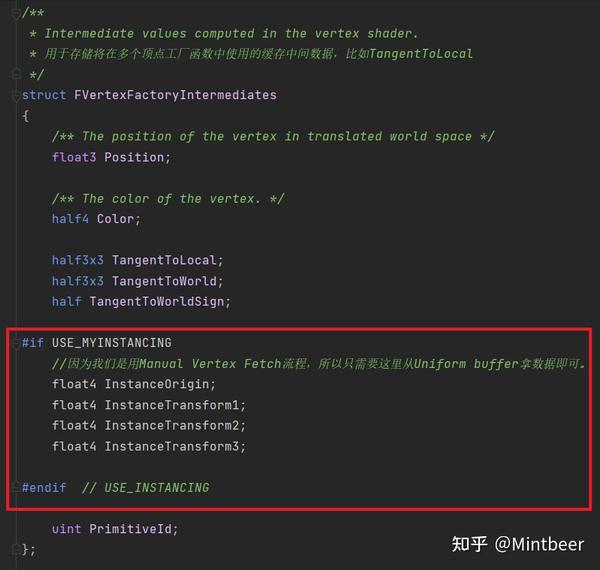Click the half4 Color variable name
Screen dimensions: 600x570
116,219
